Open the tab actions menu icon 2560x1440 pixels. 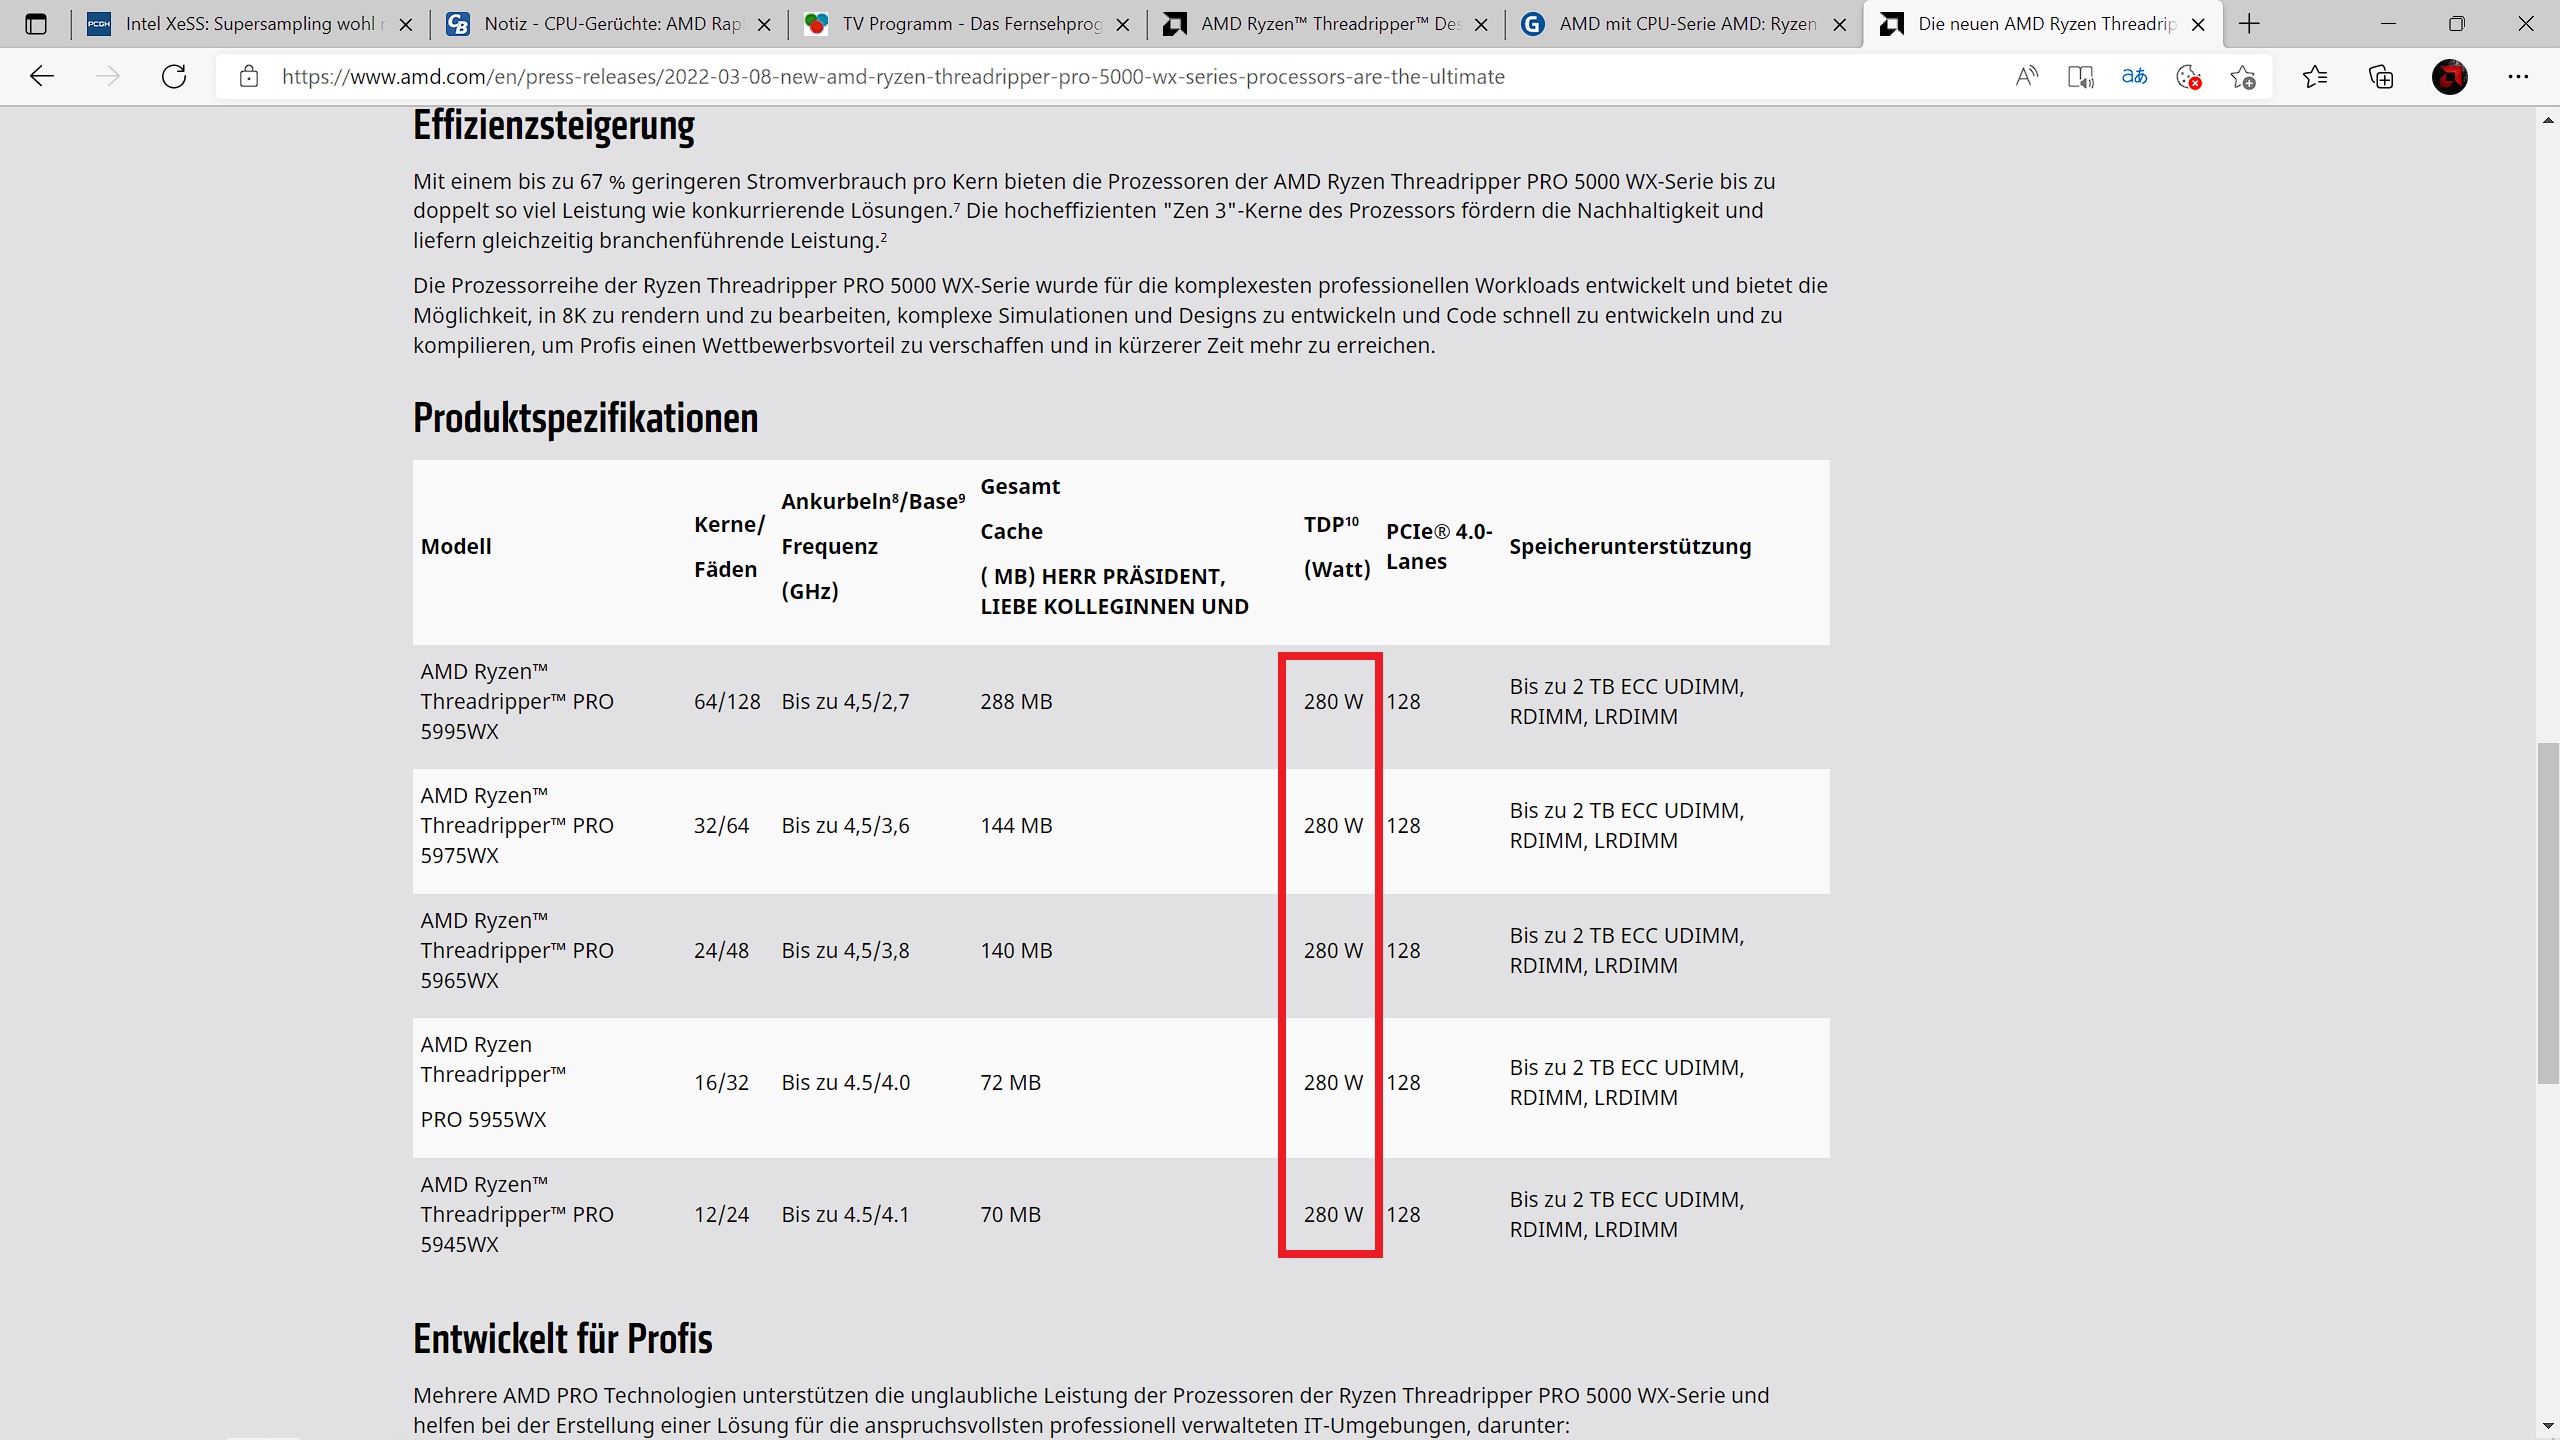[36, 24]
